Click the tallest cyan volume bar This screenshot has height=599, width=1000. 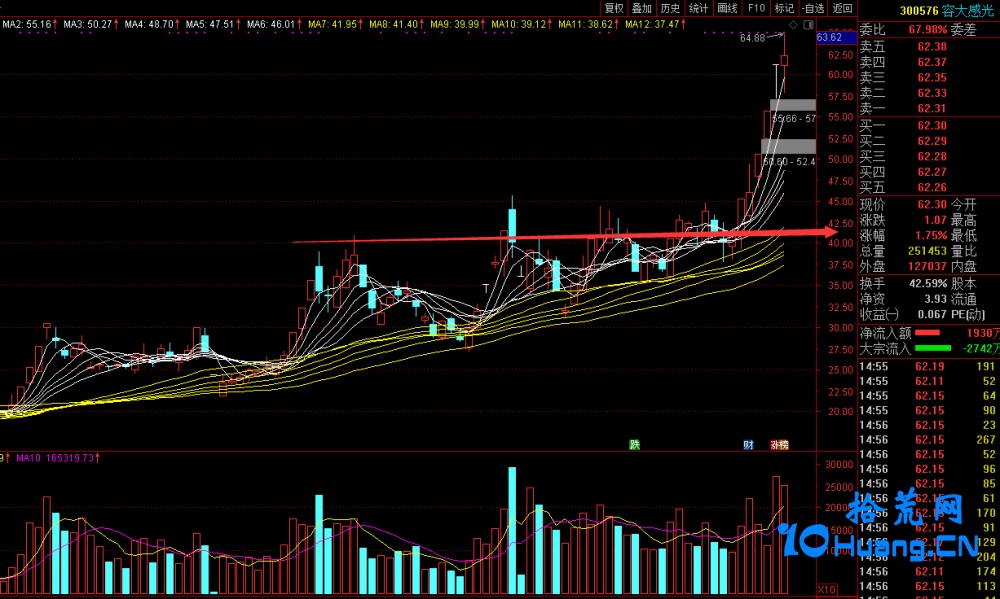coord(512,530)
